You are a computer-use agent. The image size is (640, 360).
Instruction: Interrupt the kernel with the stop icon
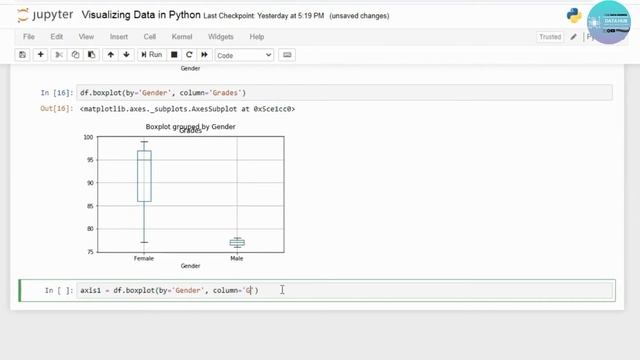[174, 55]
